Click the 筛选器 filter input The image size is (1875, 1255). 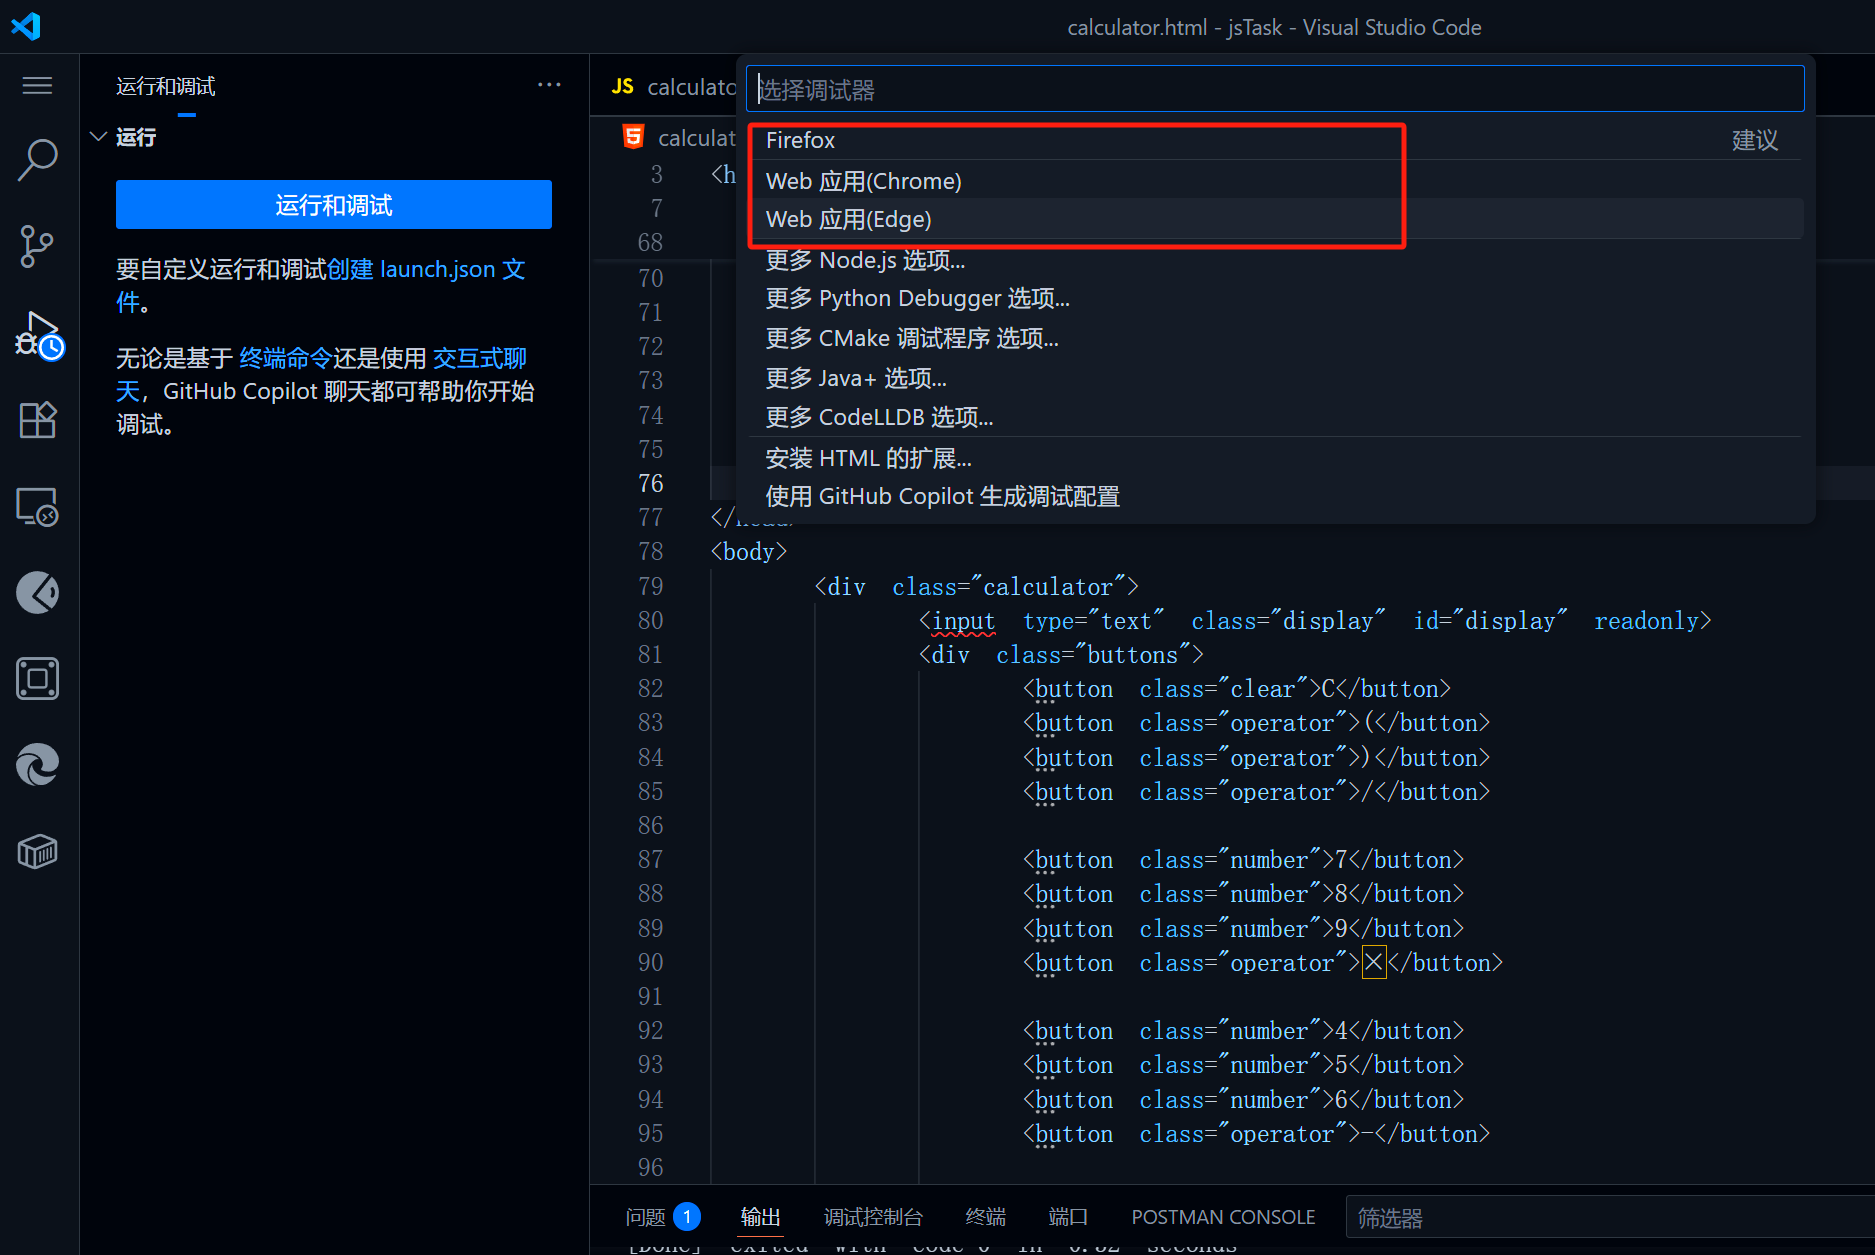coord(1610,1218)
